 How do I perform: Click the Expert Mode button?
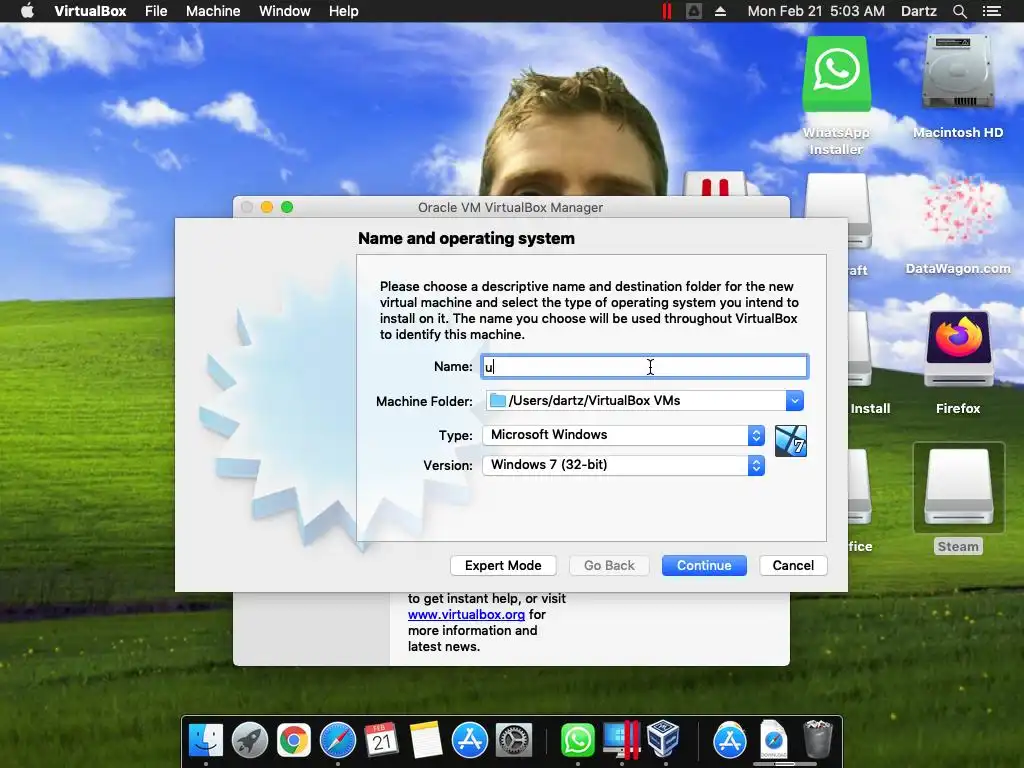[503, 566]
